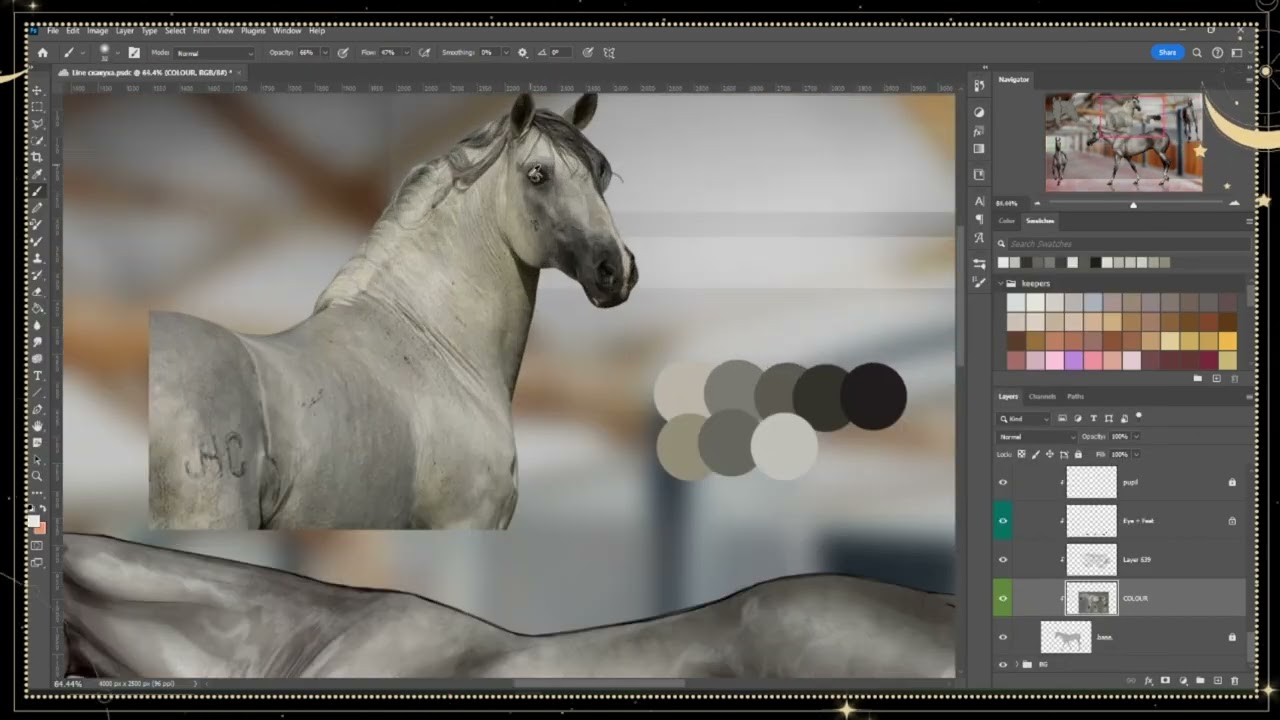Click the Home icon in options bar
The height and width of the screenshot is (720, 1280).
point(42,52)
